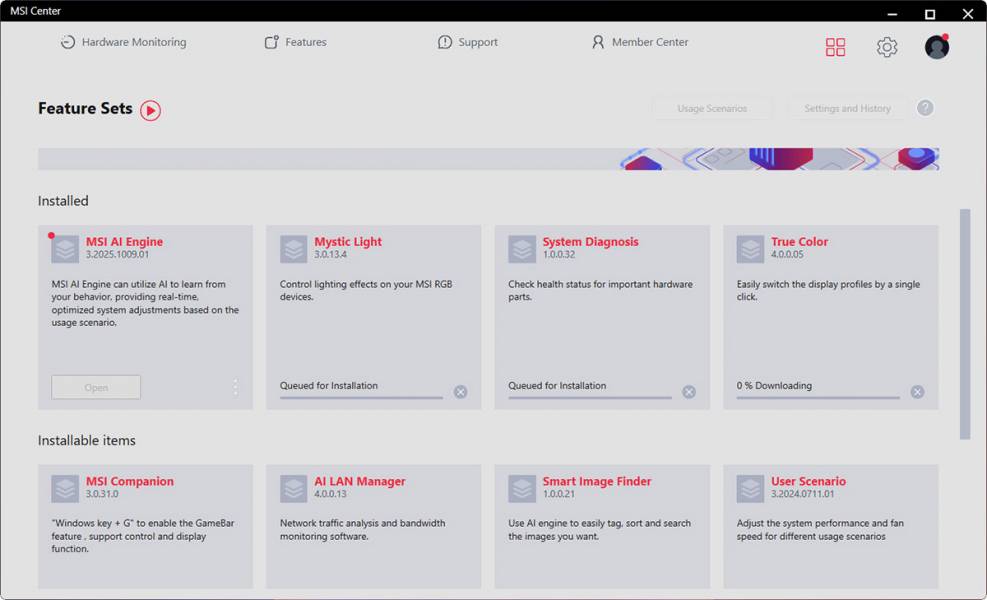Go to the Support tab
The height and width of the screenshot is (600, 987).
point(467,42)
